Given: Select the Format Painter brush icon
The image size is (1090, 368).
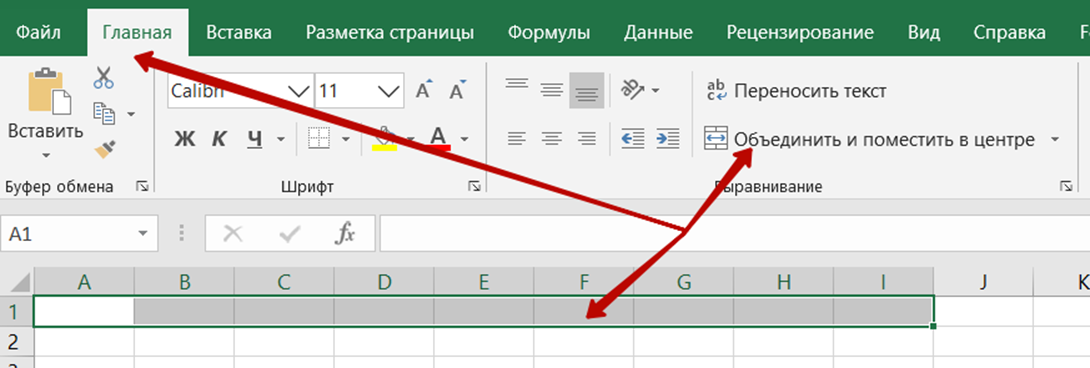Looking at the screenshot, I should [104, 148].
